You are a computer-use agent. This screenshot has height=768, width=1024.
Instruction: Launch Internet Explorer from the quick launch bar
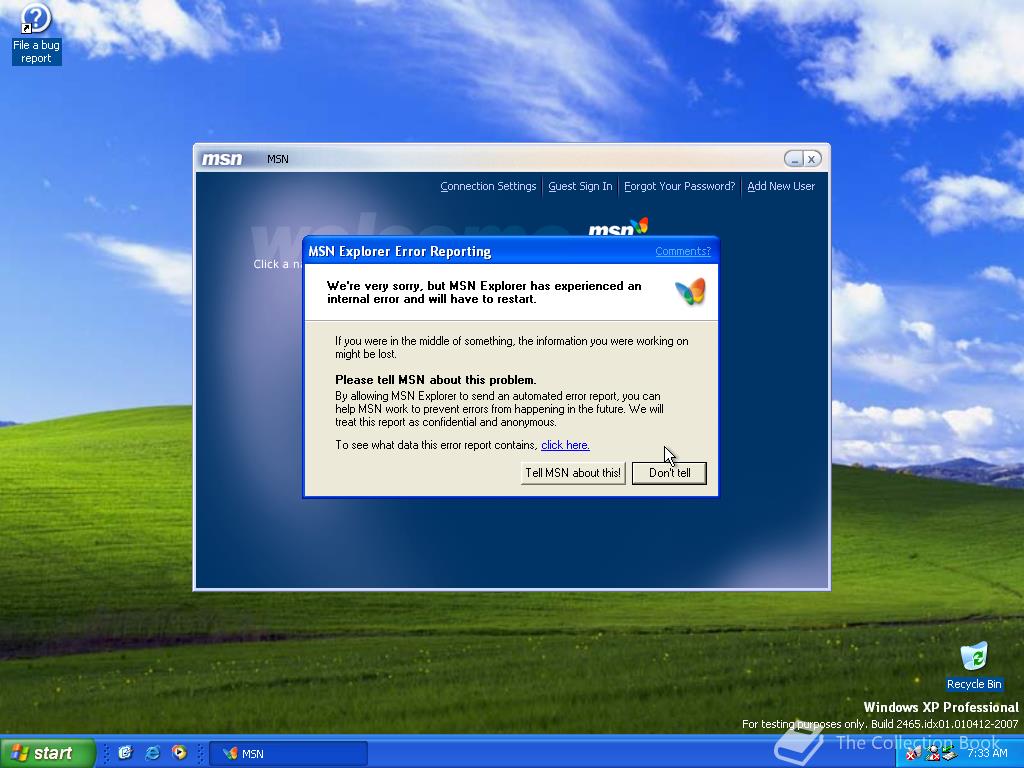pos(152,753)
